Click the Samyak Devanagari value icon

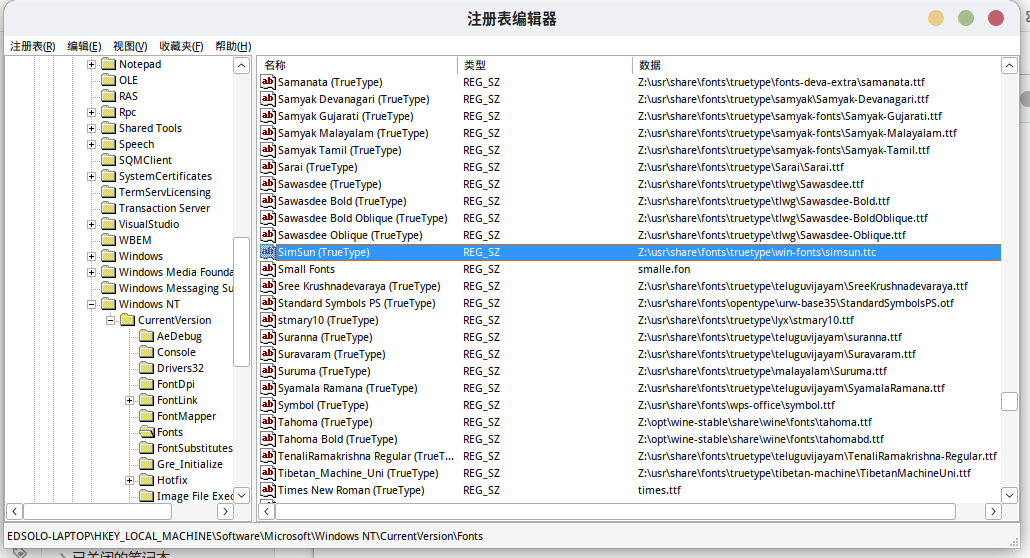point(267,99)
